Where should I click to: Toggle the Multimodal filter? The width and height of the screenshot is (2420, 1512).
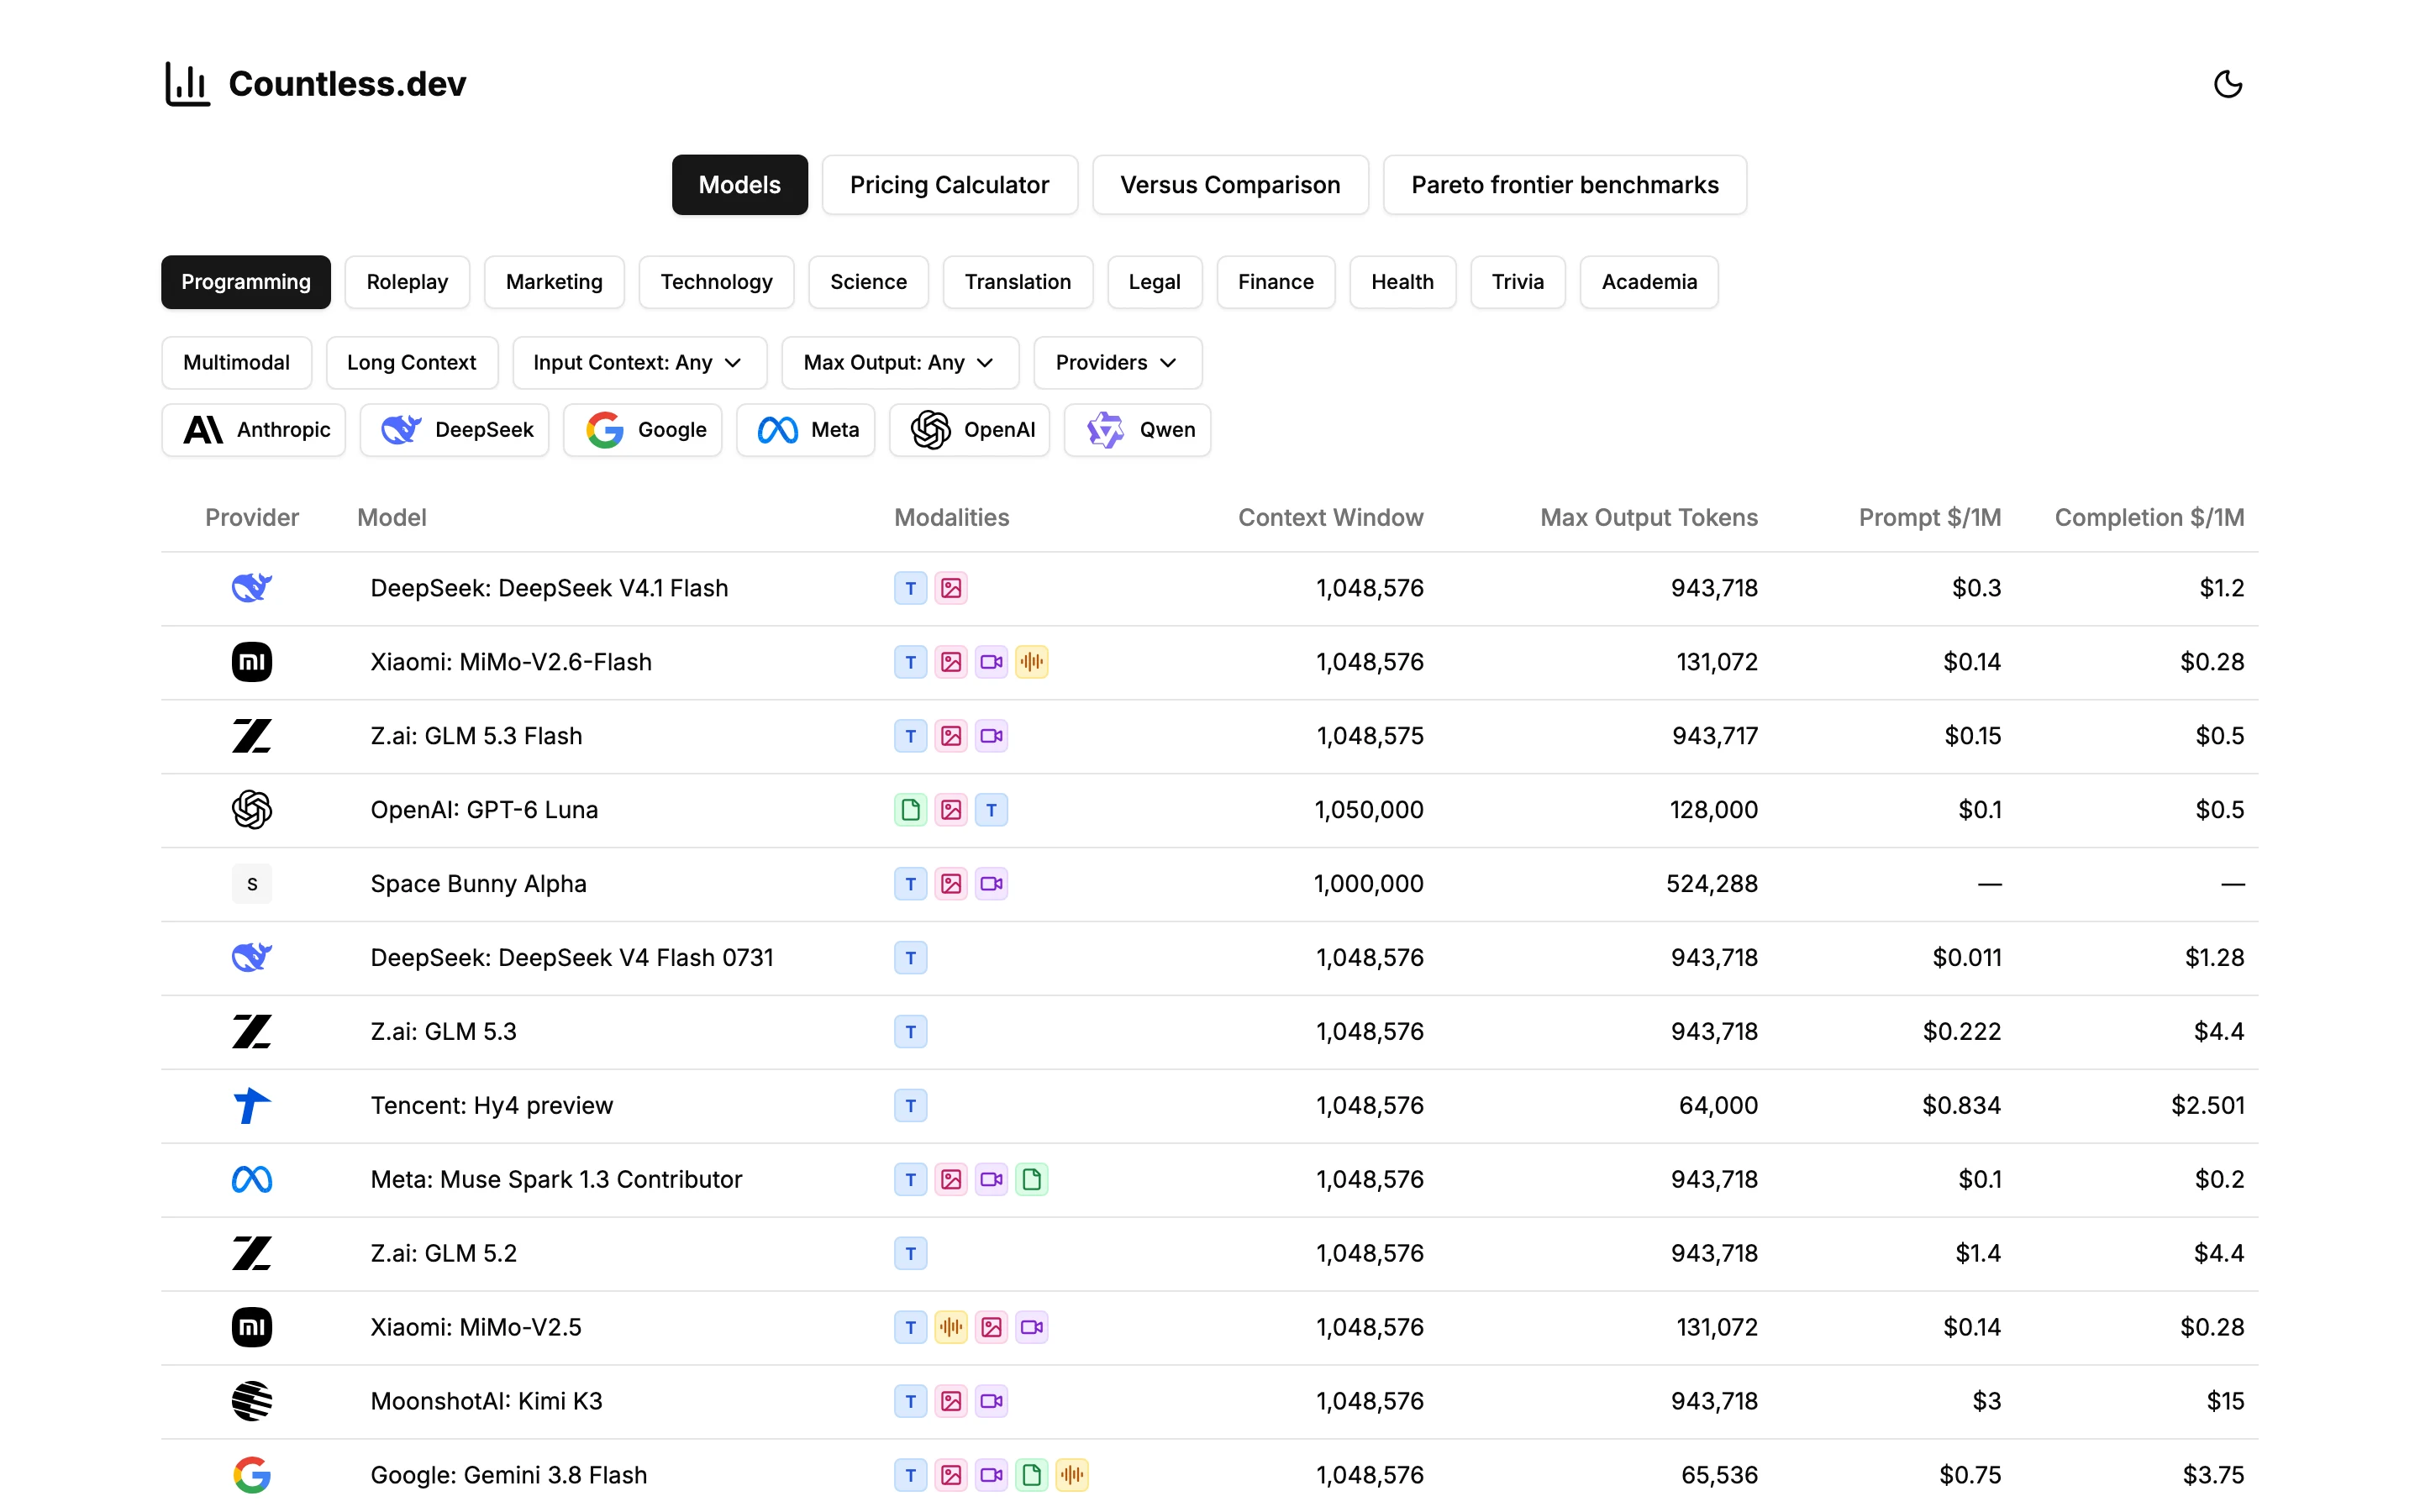[236, 362]
